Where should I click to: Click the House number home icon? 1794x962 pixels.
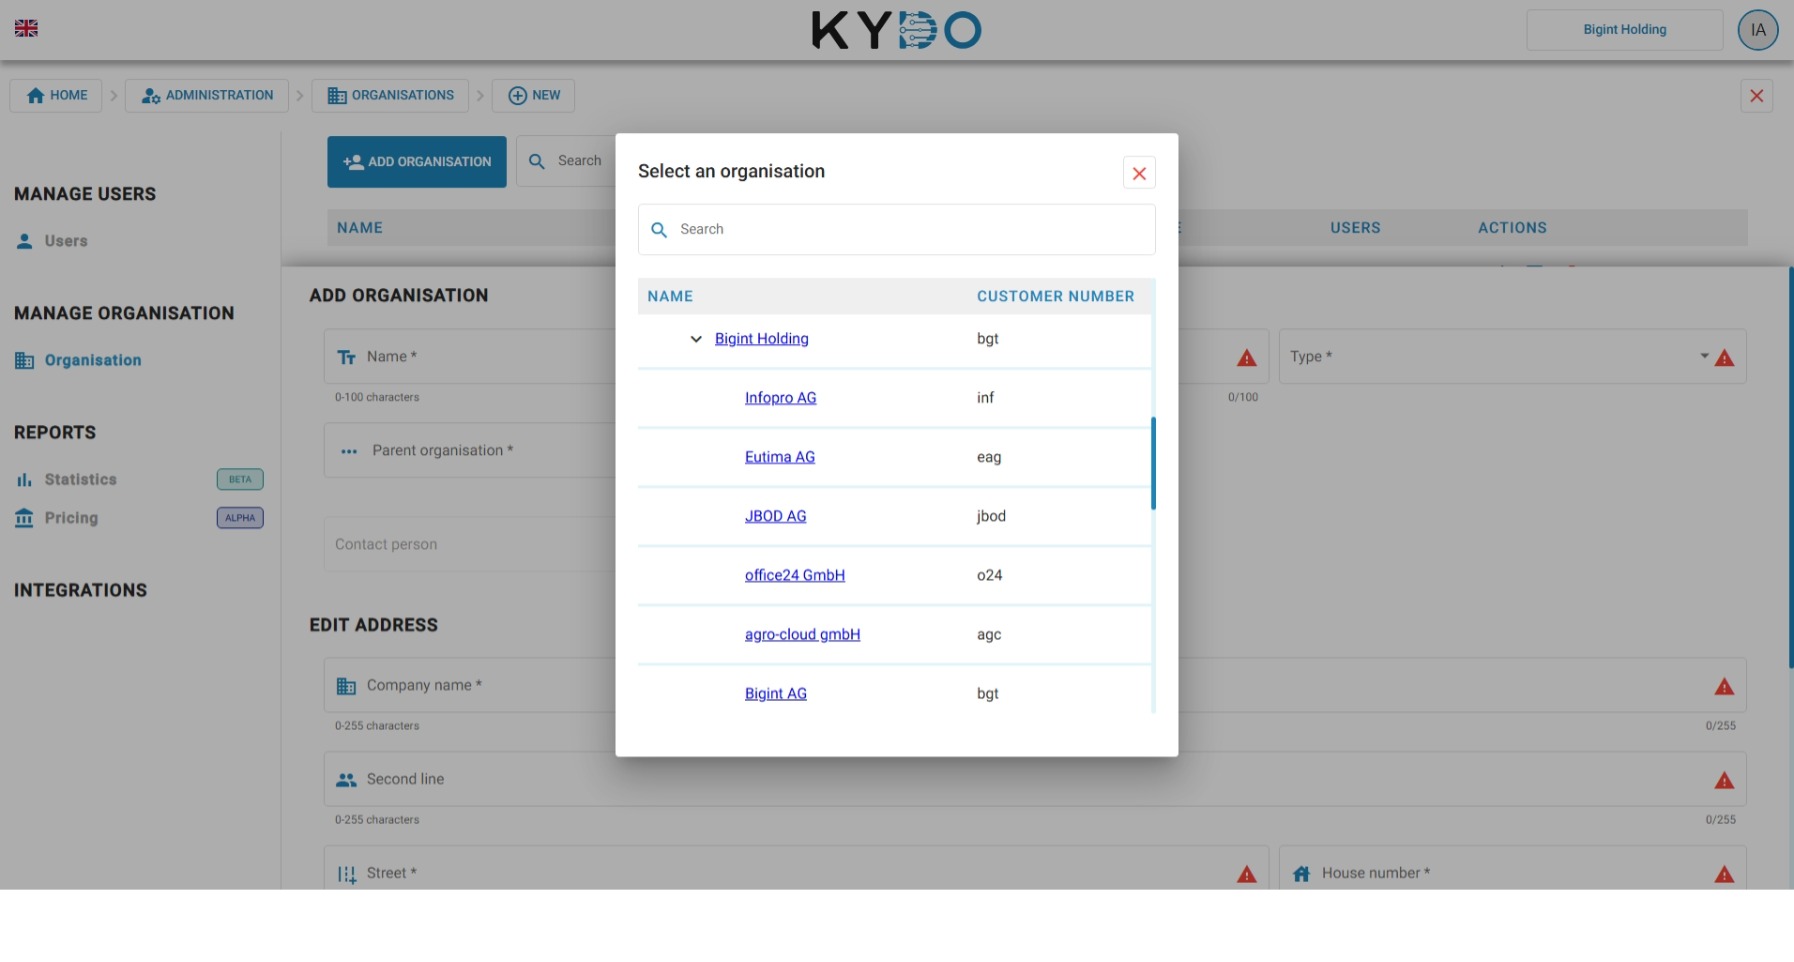click(1301, 874)
